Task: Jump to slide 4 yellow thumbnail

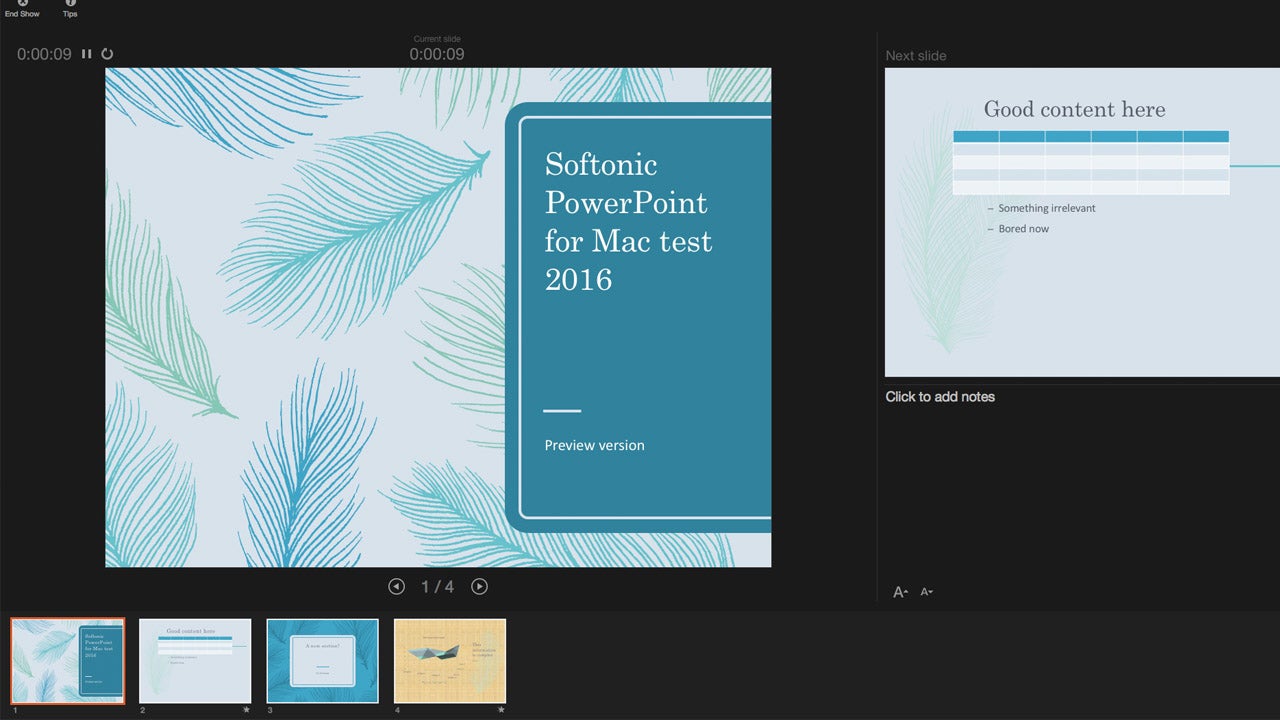Action: tap(450, 661)
